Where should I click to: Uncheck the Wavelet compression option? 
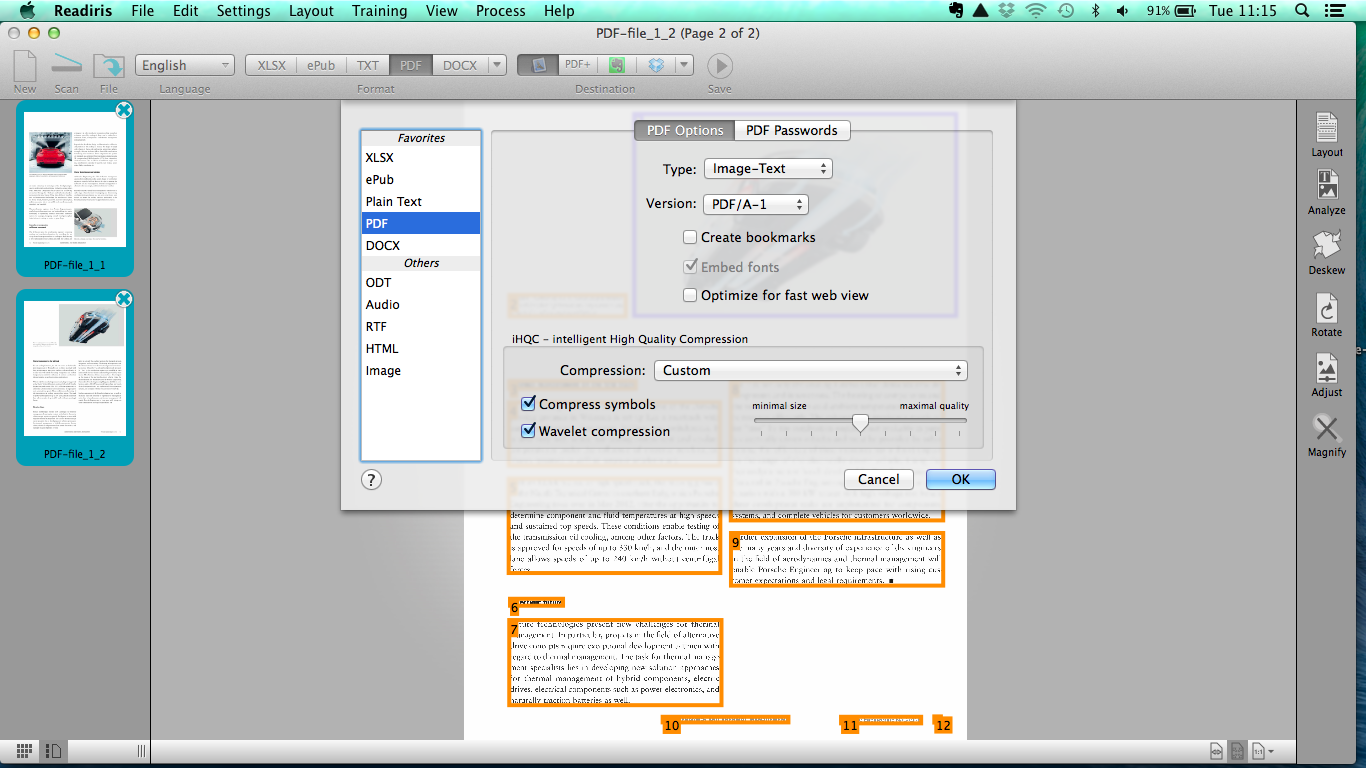529,432
